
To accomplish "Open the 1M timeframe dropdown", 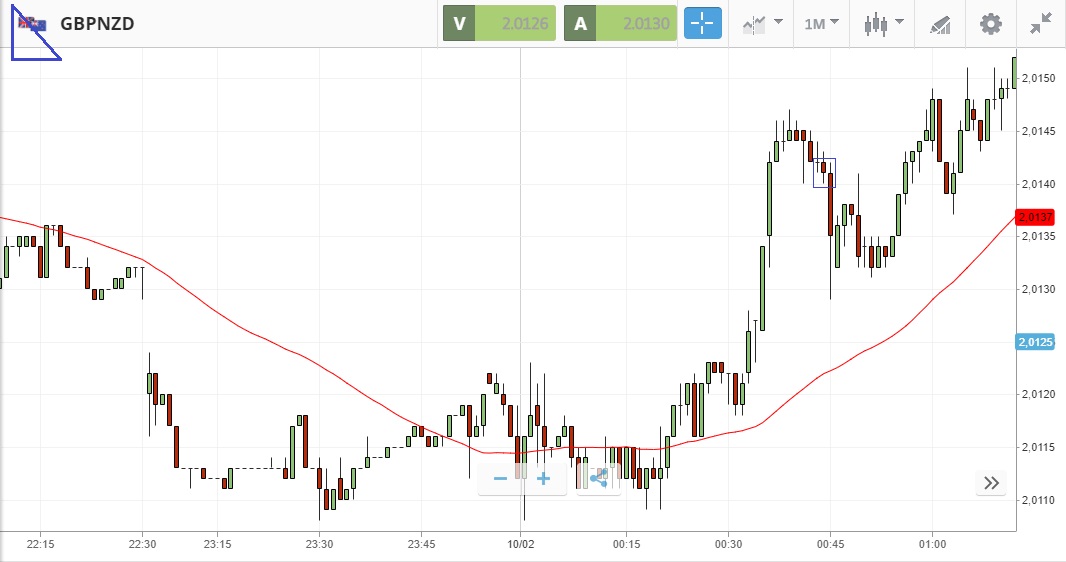I will [821, 24].
